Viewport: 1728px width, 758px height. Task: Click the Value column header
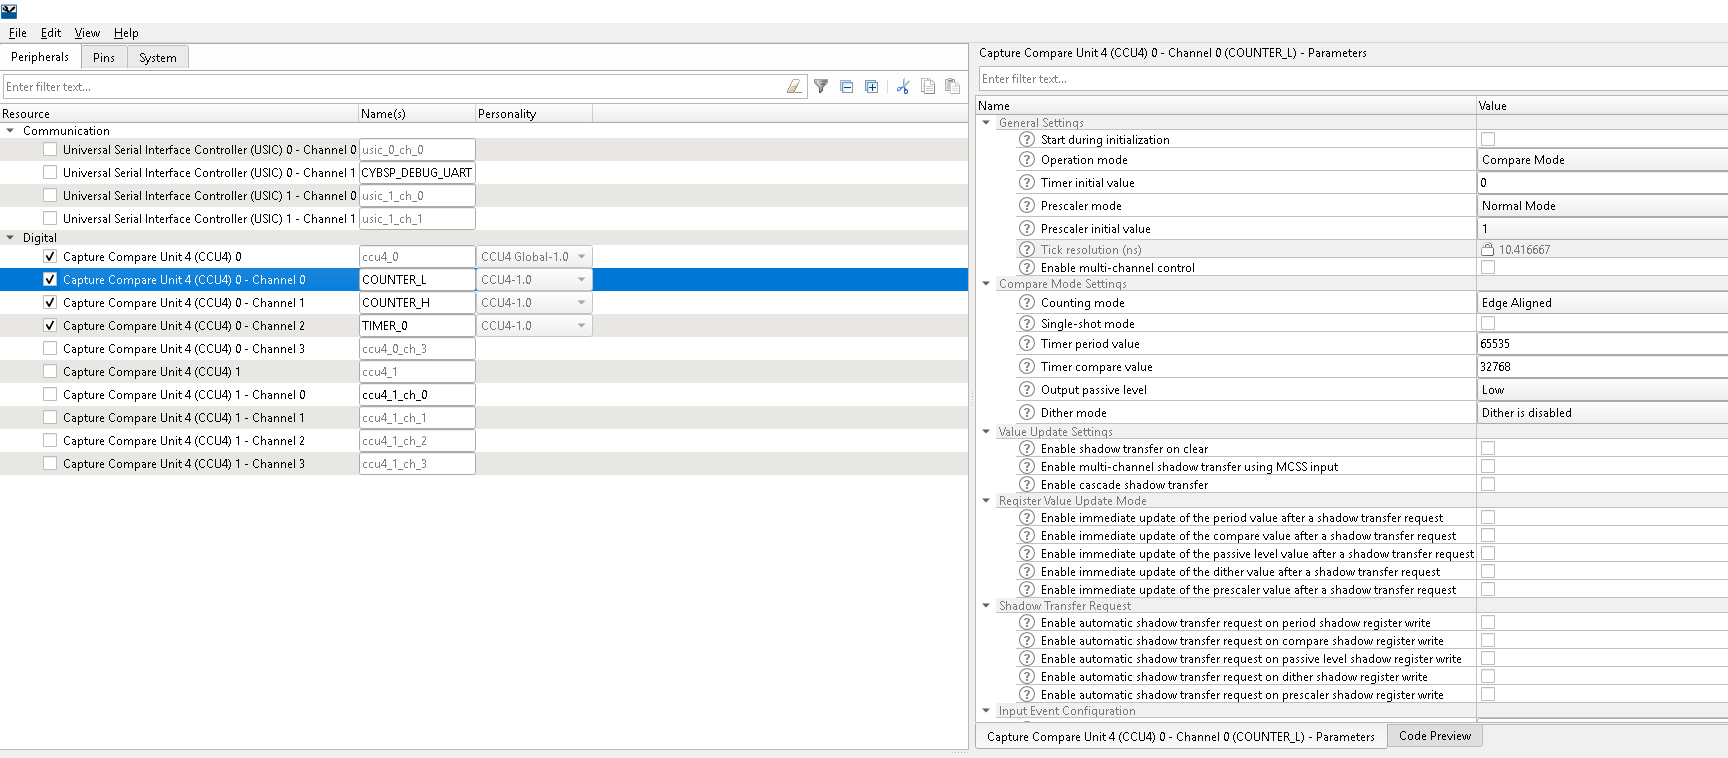1602,106
